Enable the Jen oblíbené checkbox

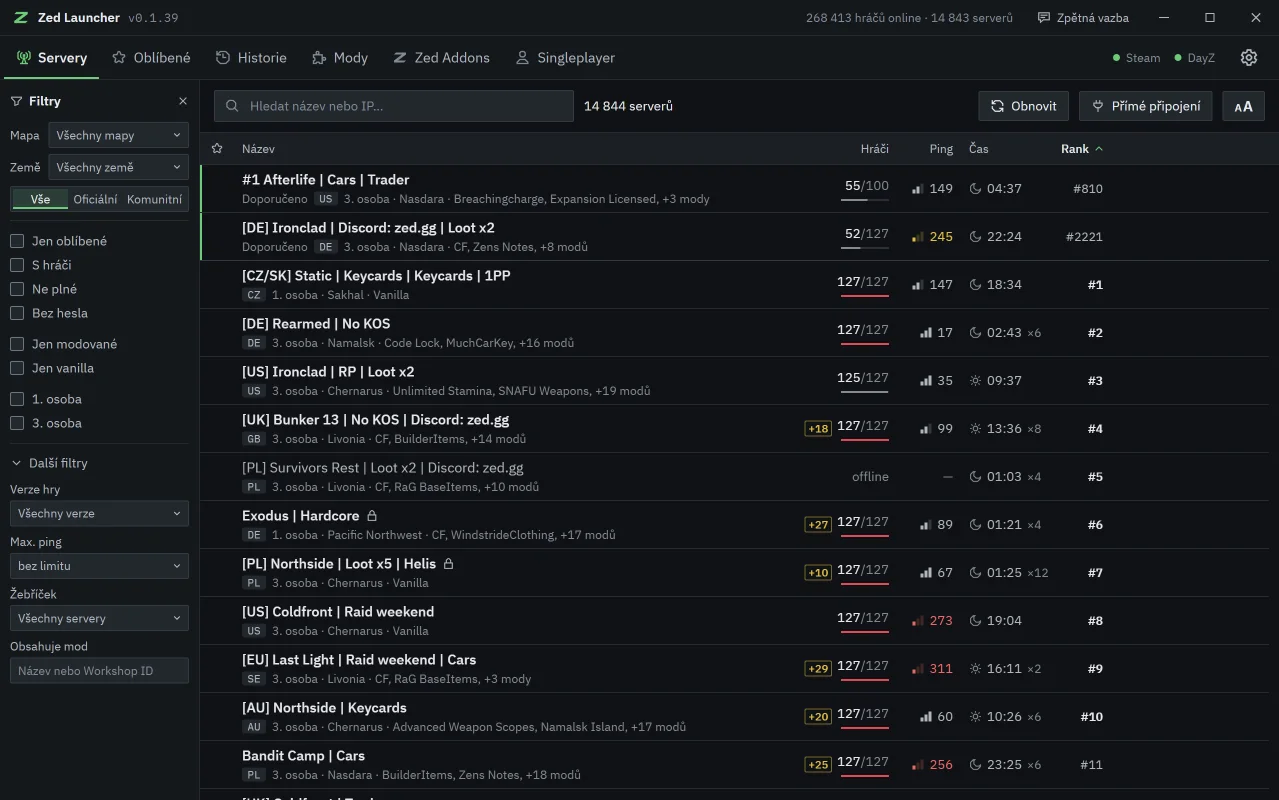17,241
